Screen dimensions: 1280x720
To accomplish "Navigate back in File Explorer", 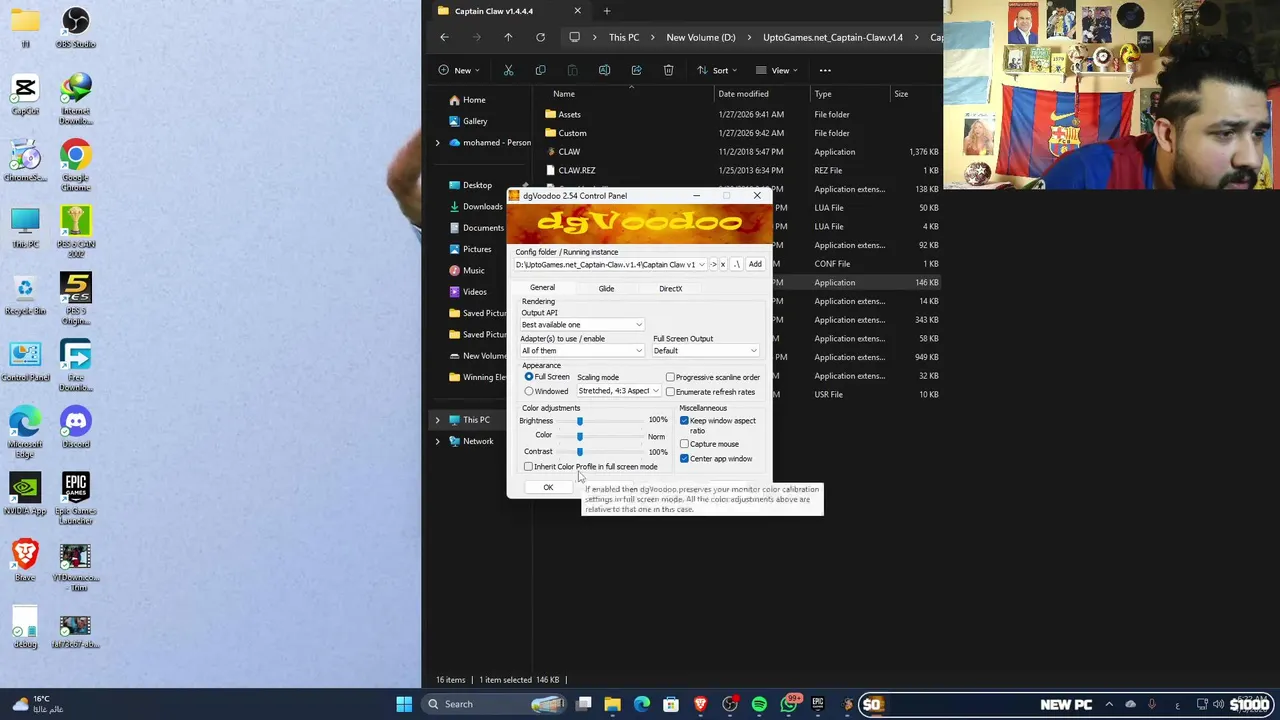I will [x=444, y=37].
